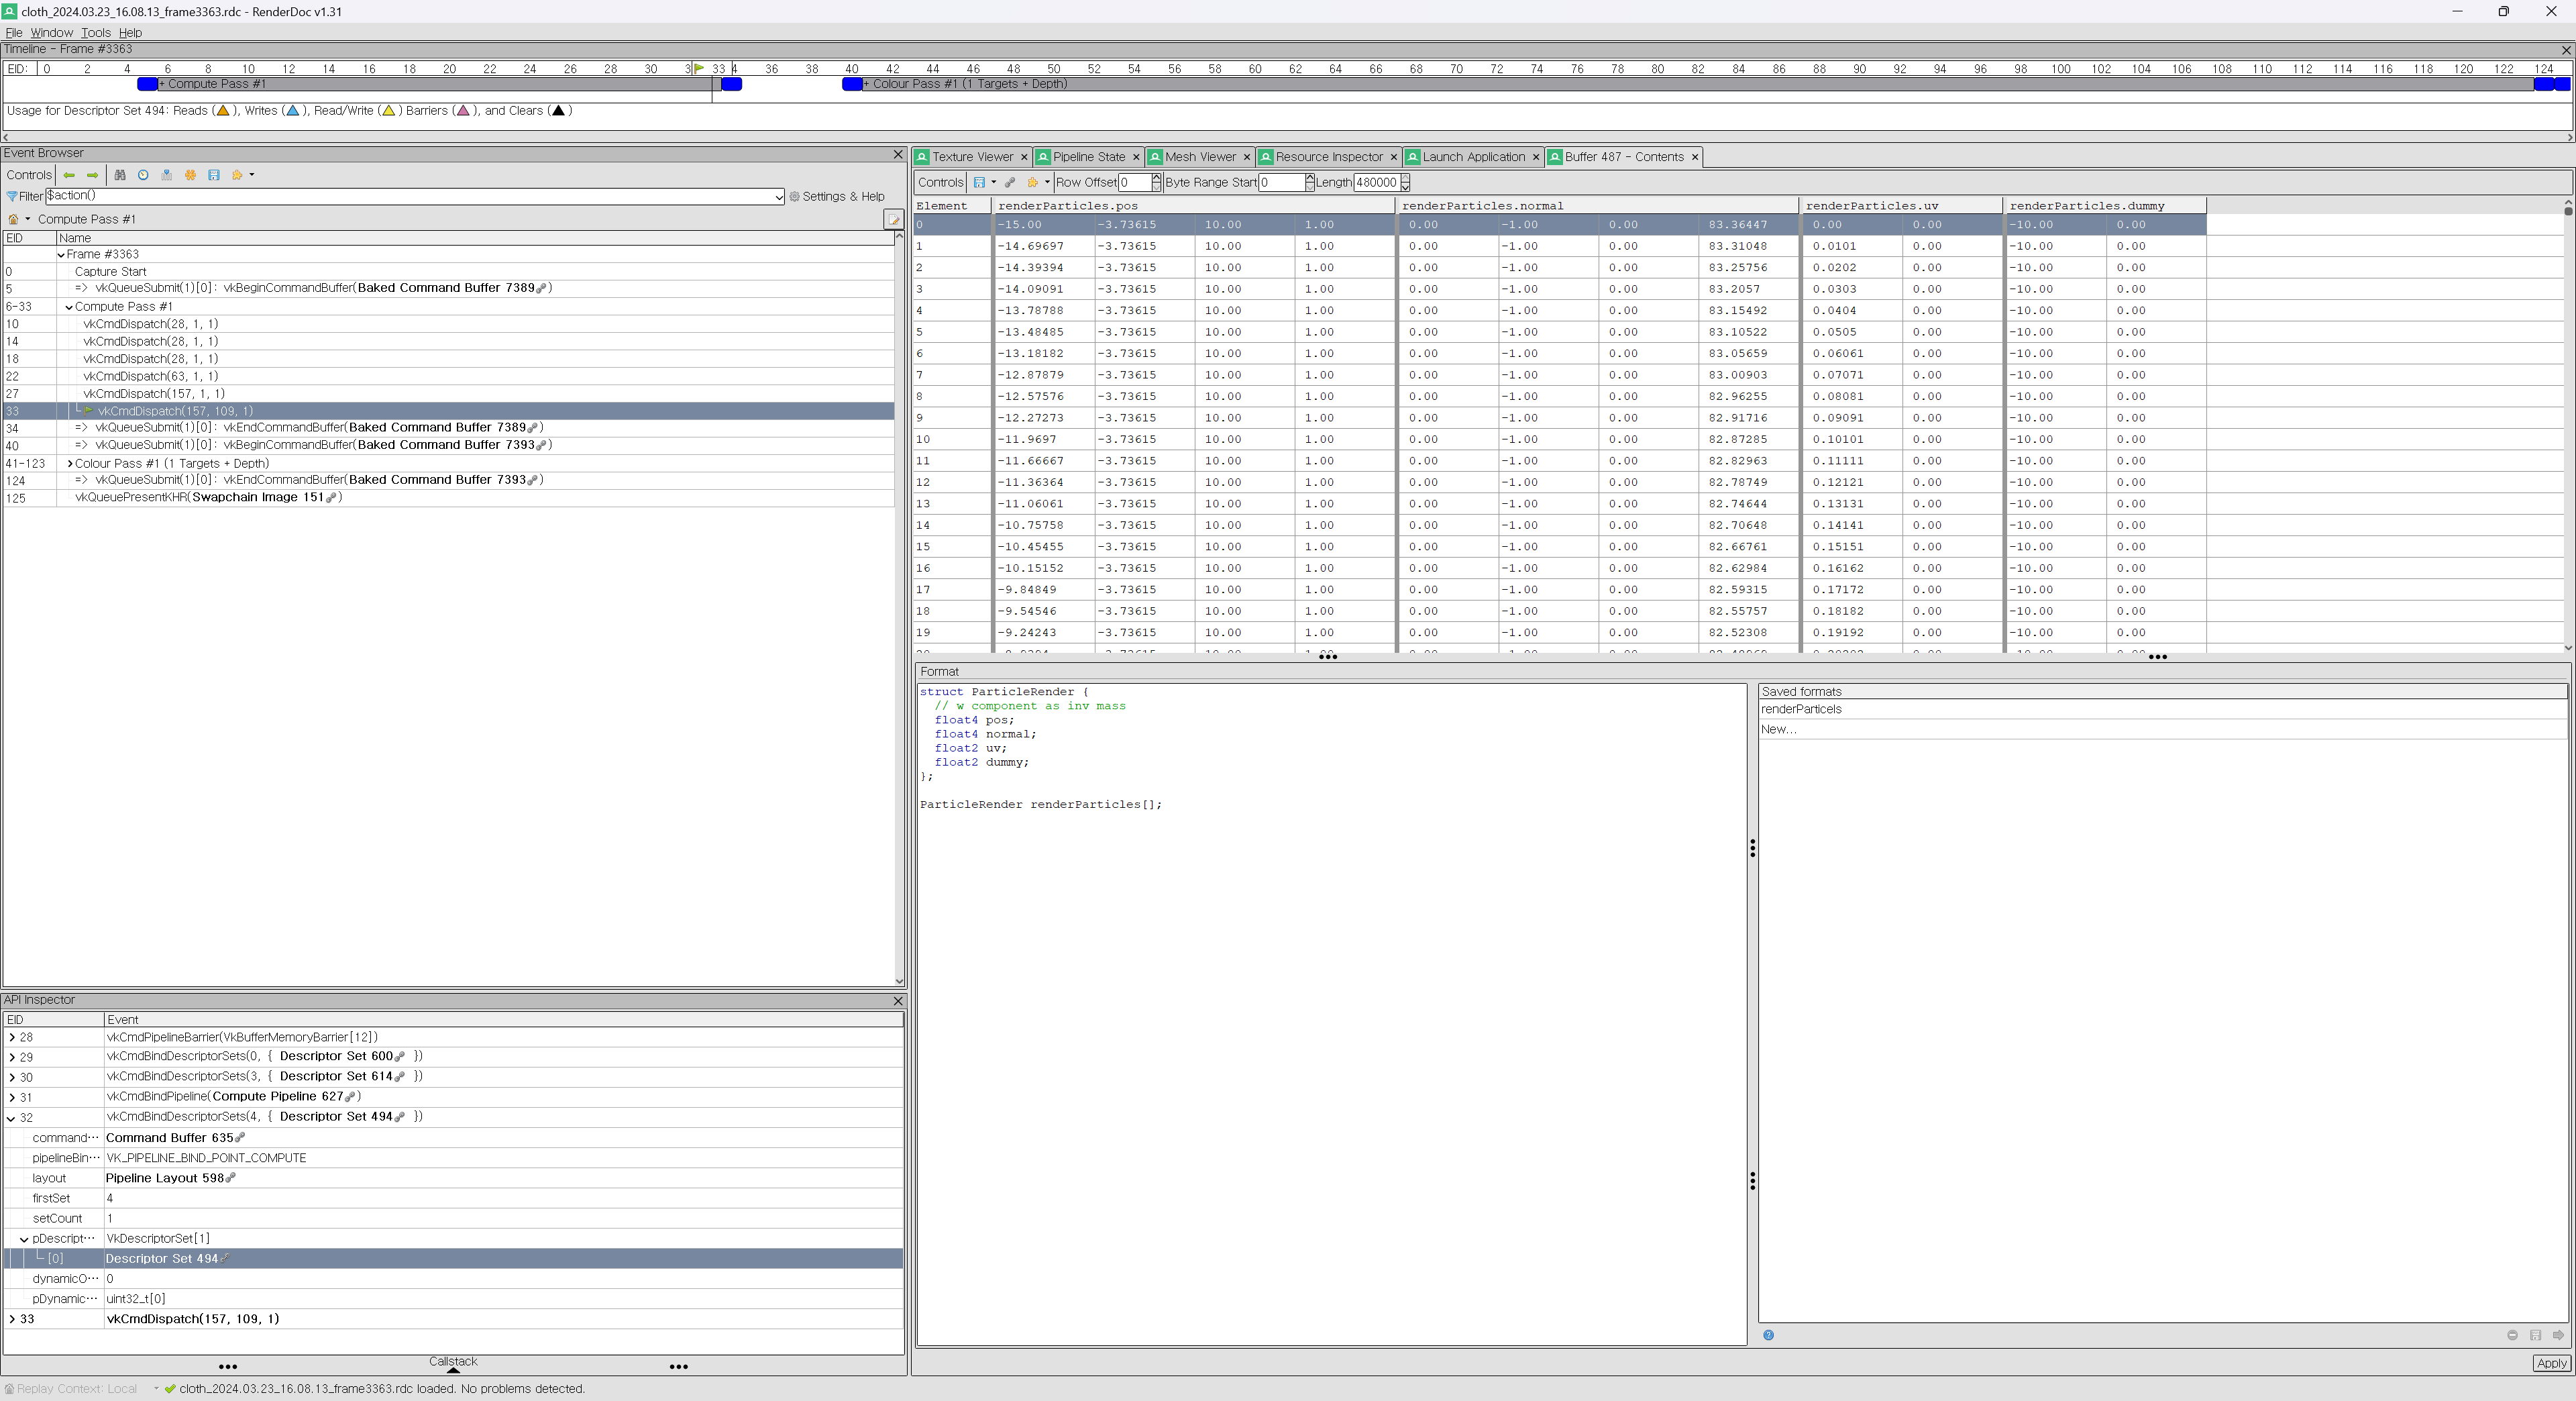Screen dimensions: 2576x1401
Task: Close the Timeline panel
Action: [2566, 50]
